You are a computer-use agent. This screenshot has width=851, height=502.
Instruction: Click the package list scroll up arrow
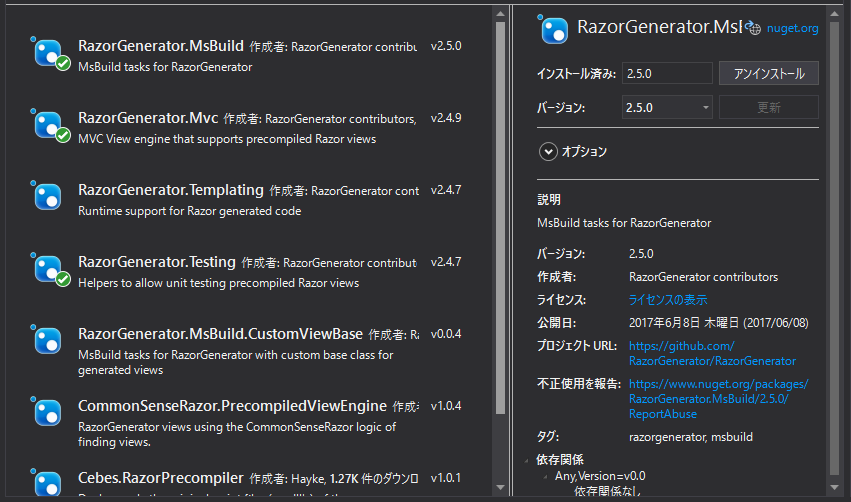point(500,14)
